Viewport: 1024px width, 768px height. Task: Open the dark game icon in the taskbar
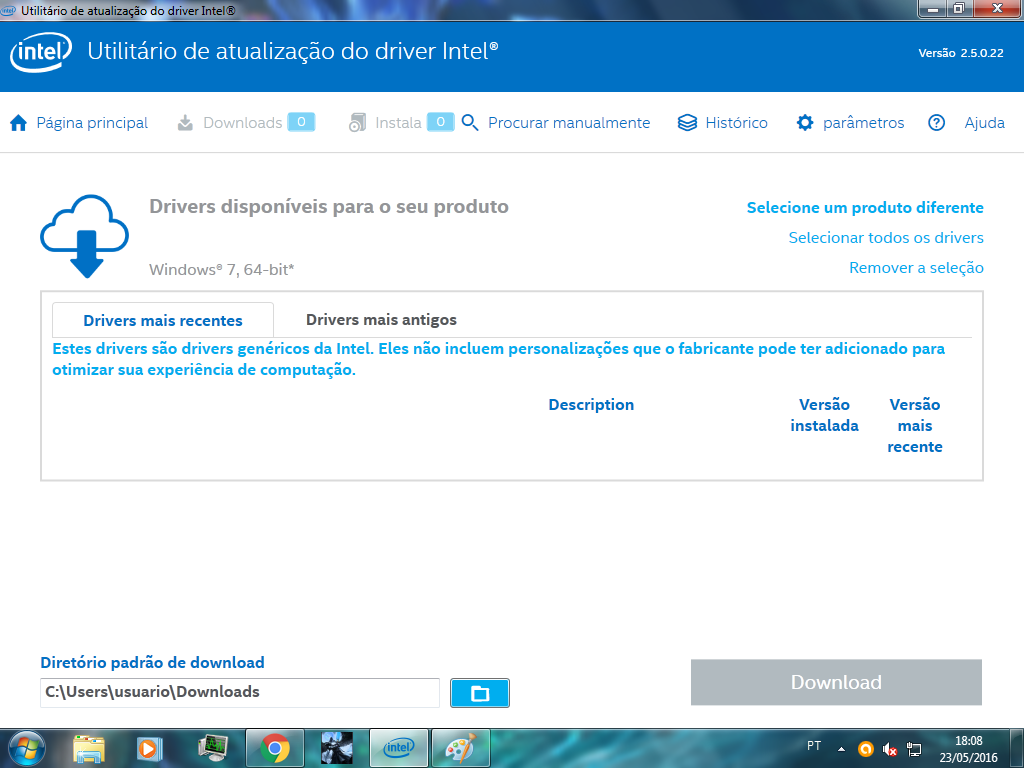point(337,748)
